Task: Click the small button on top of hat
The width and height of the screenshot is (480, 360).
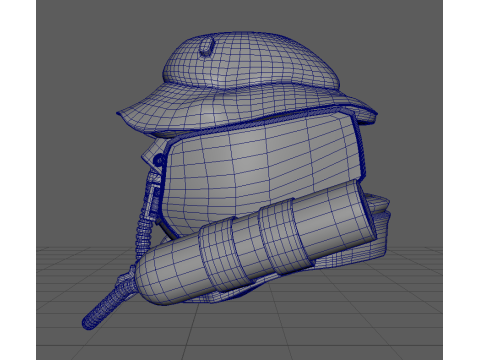Action: click(206, 46)
